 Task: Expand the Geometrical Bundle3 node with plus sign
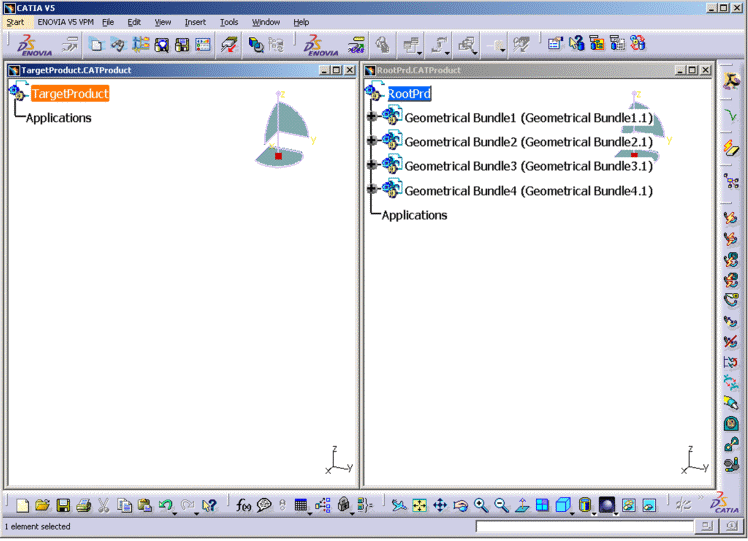[372, 166]
